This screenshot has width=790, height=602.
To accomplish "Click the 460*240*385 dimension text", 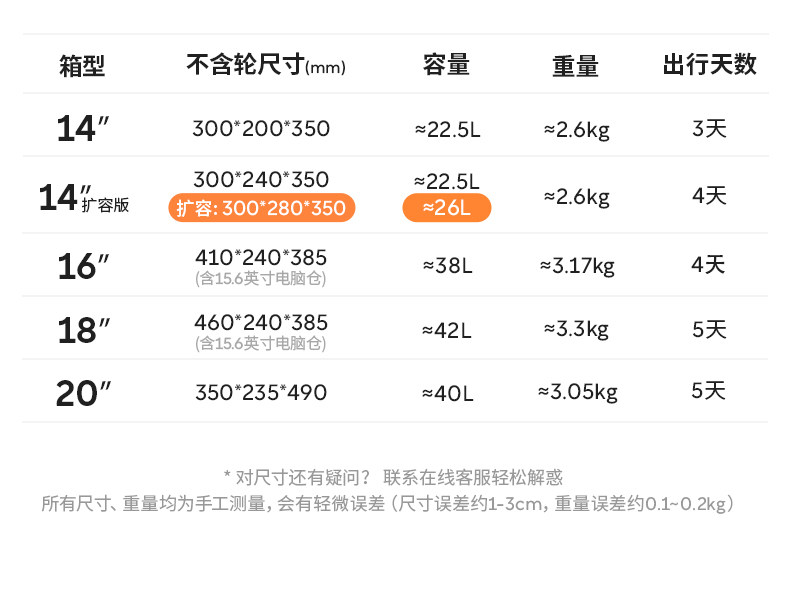I will pos(261,322).
